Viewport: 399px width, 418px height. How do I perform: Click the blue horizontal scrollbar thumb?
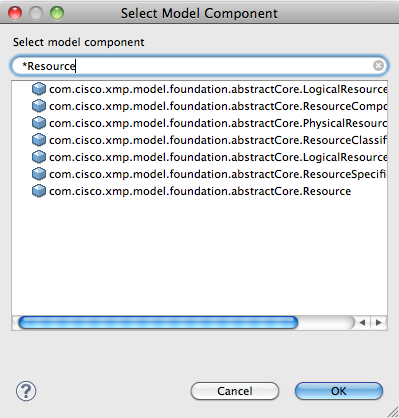(158, 322)
